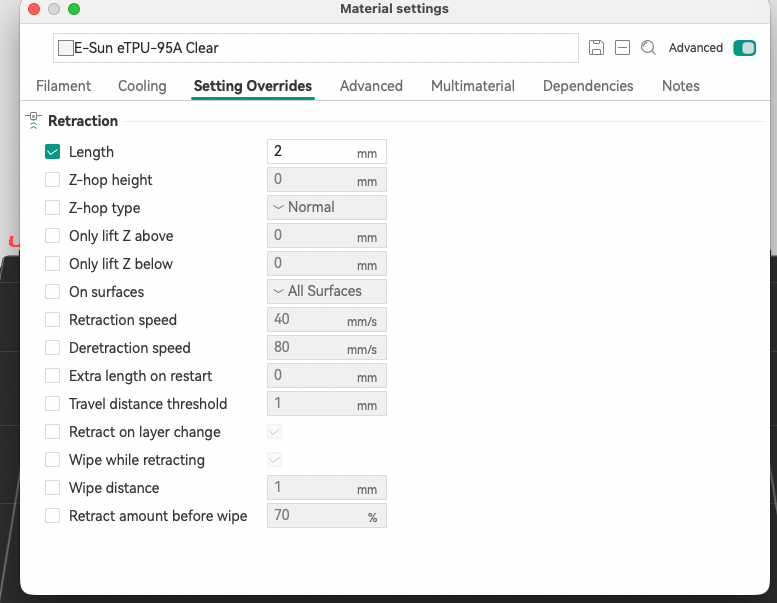Check the Only lift Z below checkbox
Image resolution: width=777 pixels, height=603 pixels.
click(52, 264)
